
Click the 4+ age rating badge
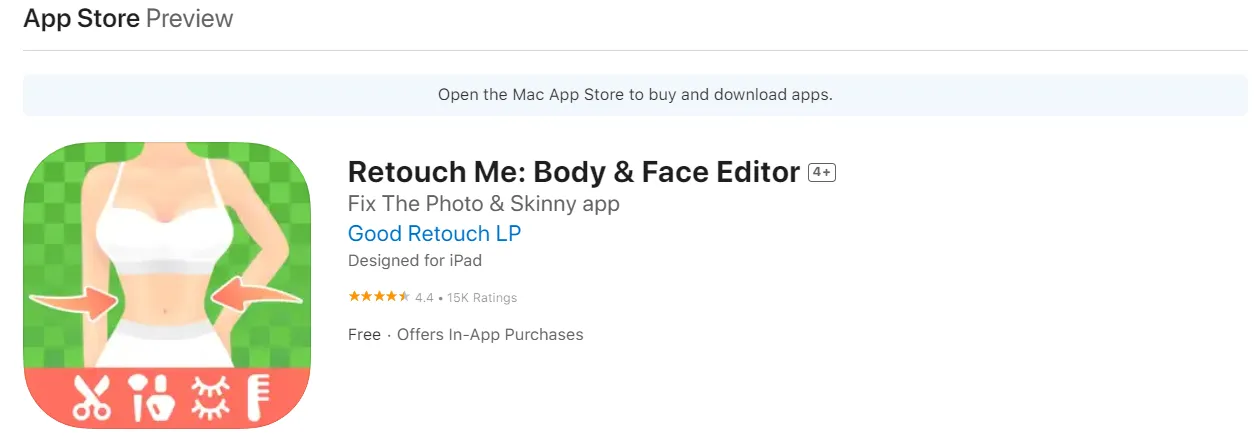click(822, 172)
